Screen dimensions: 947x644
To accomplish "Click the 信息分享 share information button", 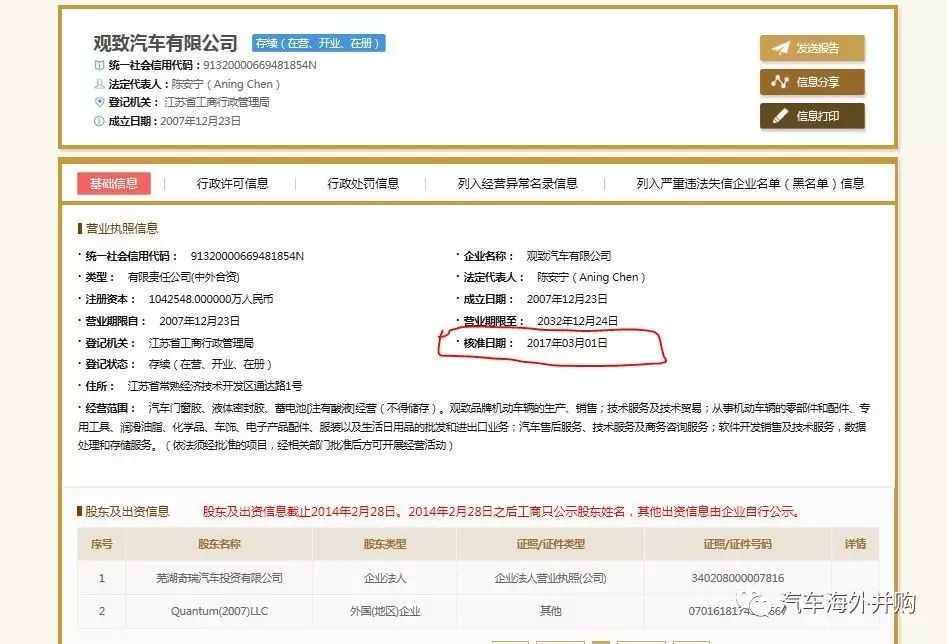I will pyautogui.click(x=812, y=82).
